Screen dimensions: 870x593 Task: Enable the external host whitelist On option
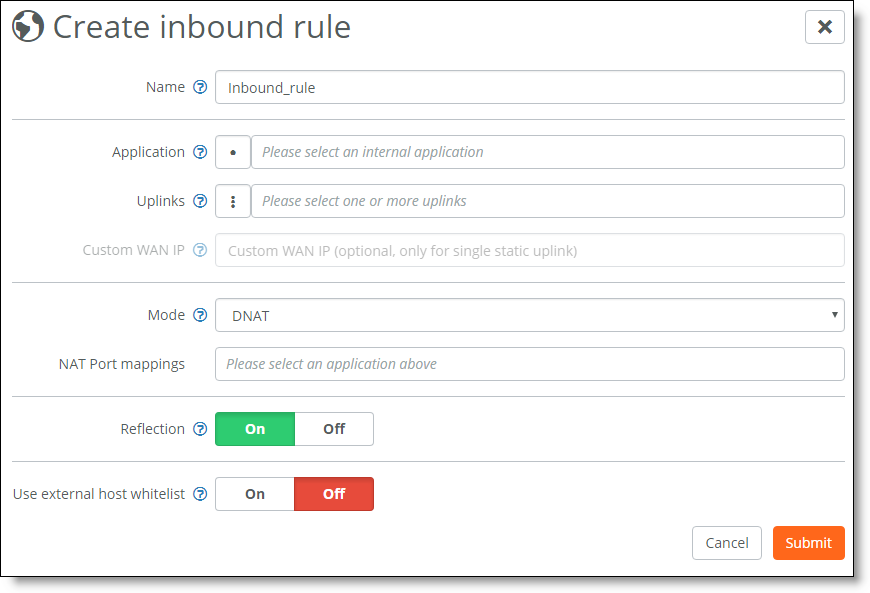[255, 494]
